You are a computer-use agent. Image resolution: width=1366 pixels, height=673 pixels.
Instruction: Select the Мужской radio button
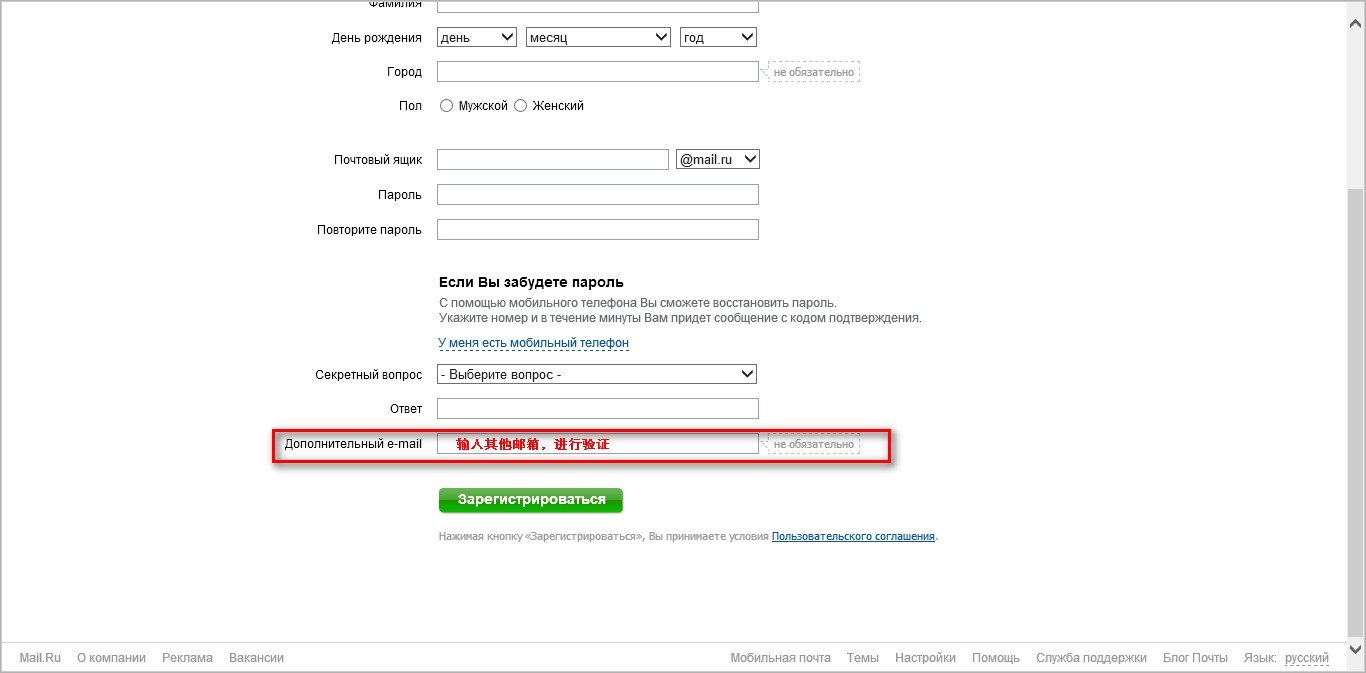(x=446, y=106)
